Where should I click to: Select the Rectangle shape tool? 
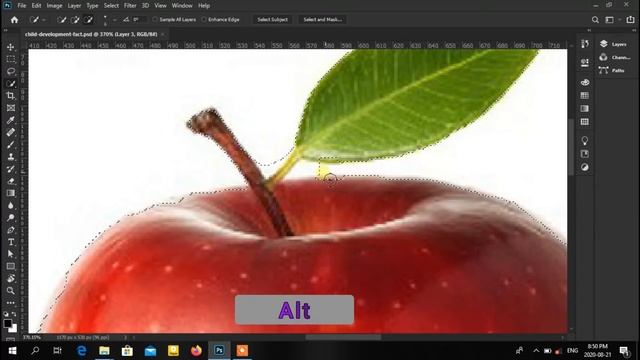click(11, 266)
